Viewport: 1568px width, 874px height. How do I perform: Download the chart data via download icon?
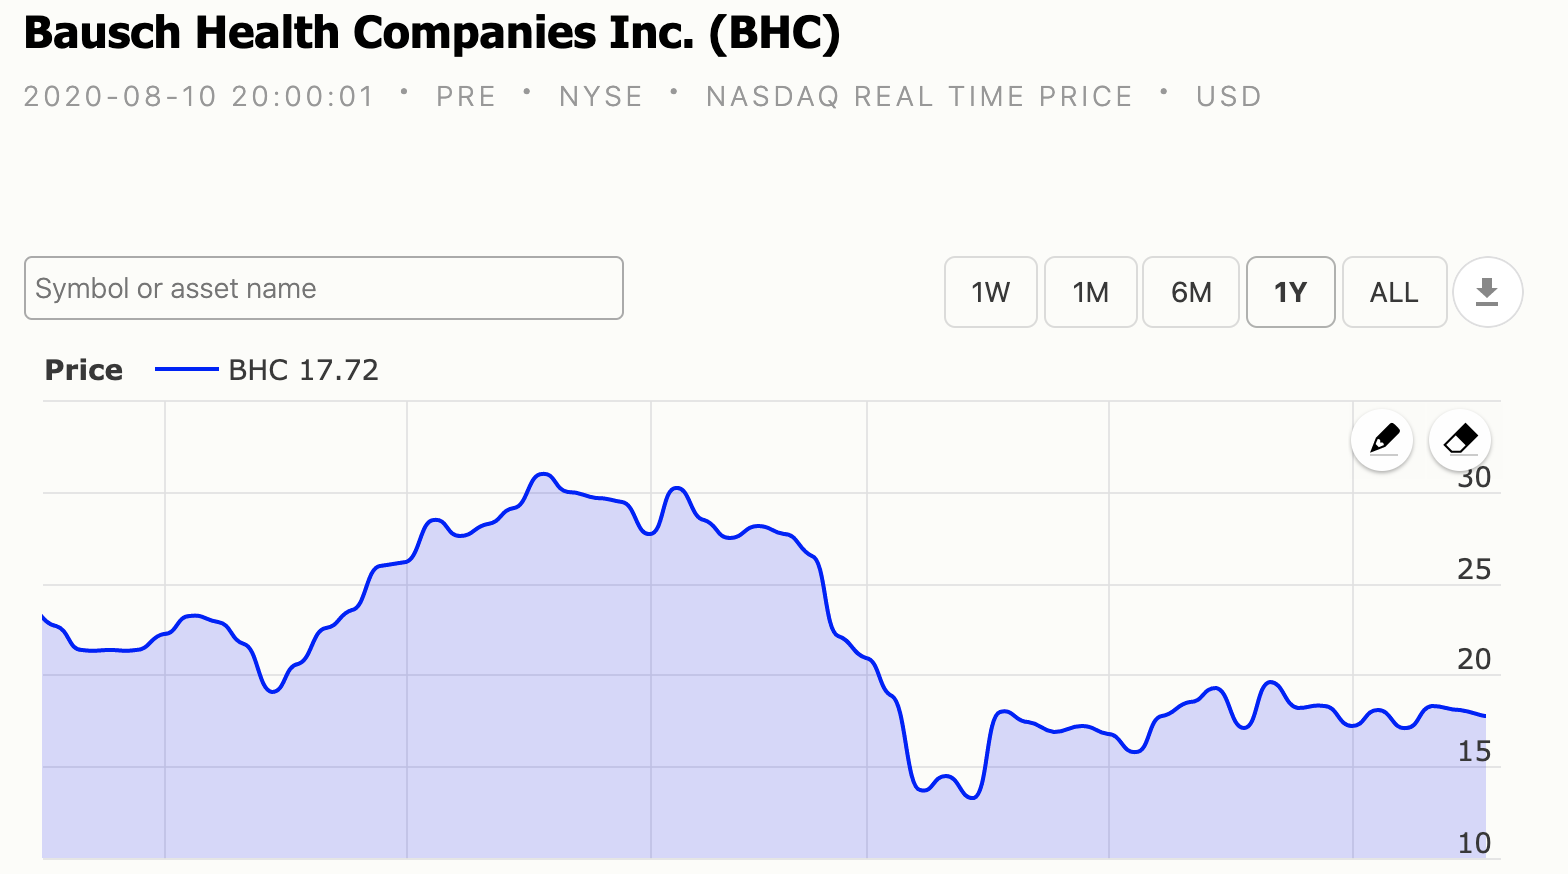pos(1487,292)
